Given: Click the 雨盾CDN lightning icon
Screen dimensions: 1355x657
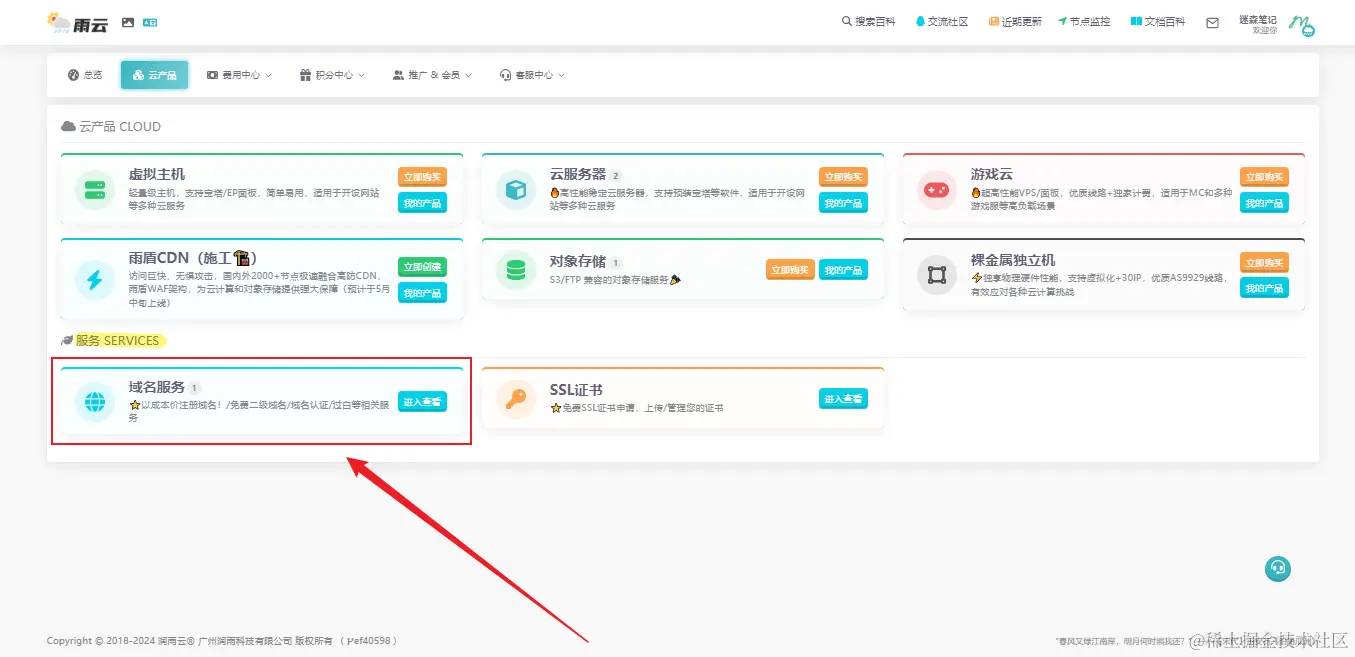Looking at the screenshot, I should pyautogui.click(x=95, y=279).
